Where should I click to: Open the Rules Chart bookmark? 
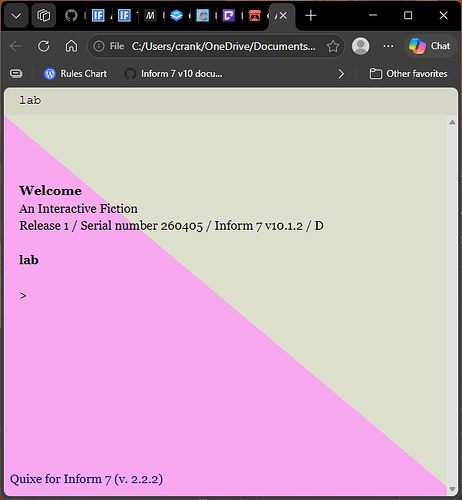click(75, 74)
